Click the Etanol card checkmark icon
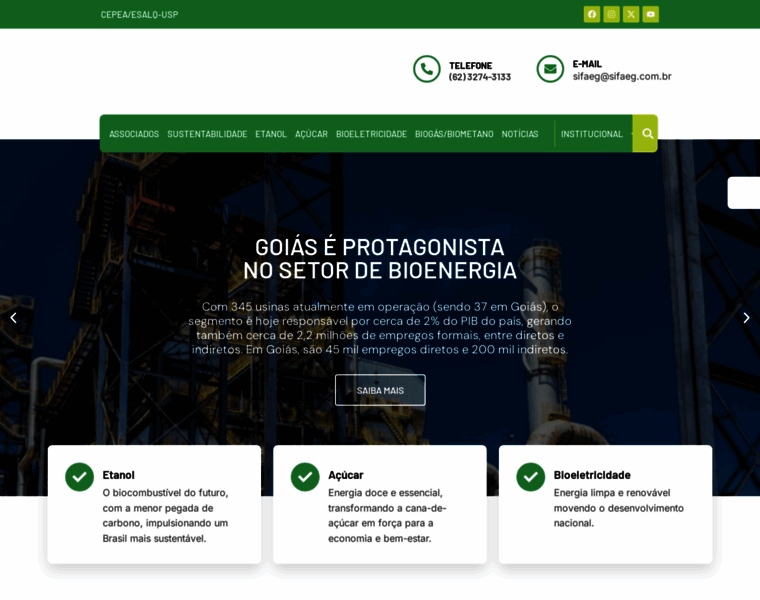 [x=80, y=477]
